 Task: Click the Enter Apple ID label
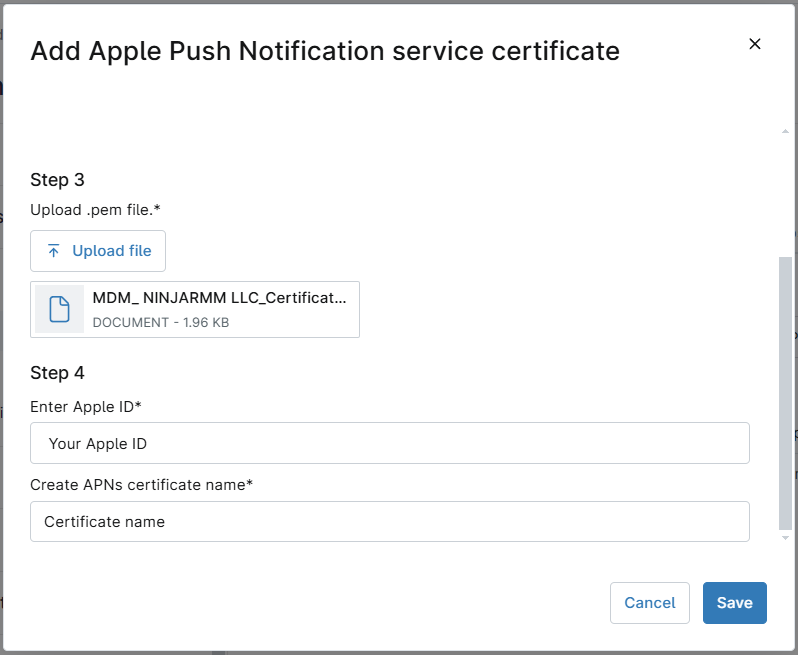[86, 406]
